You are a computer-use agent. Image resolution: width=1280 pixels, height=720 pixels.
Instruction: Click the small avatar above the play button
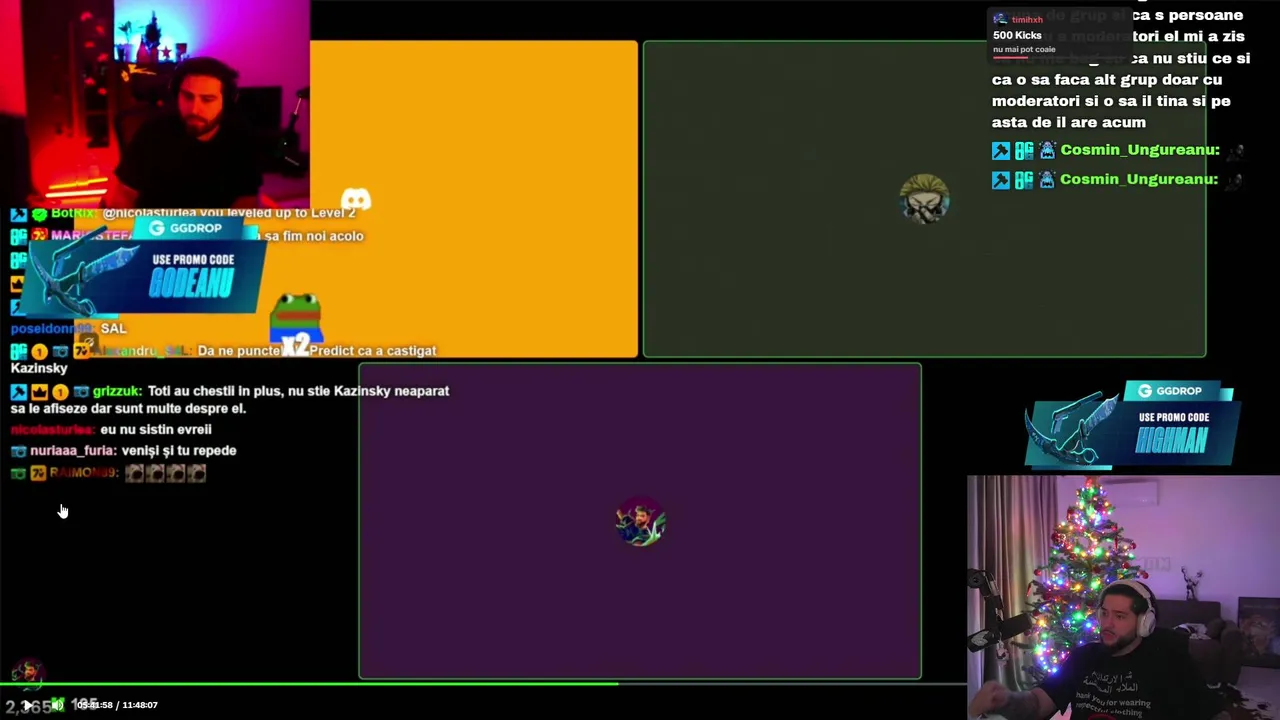pos(27,673)
